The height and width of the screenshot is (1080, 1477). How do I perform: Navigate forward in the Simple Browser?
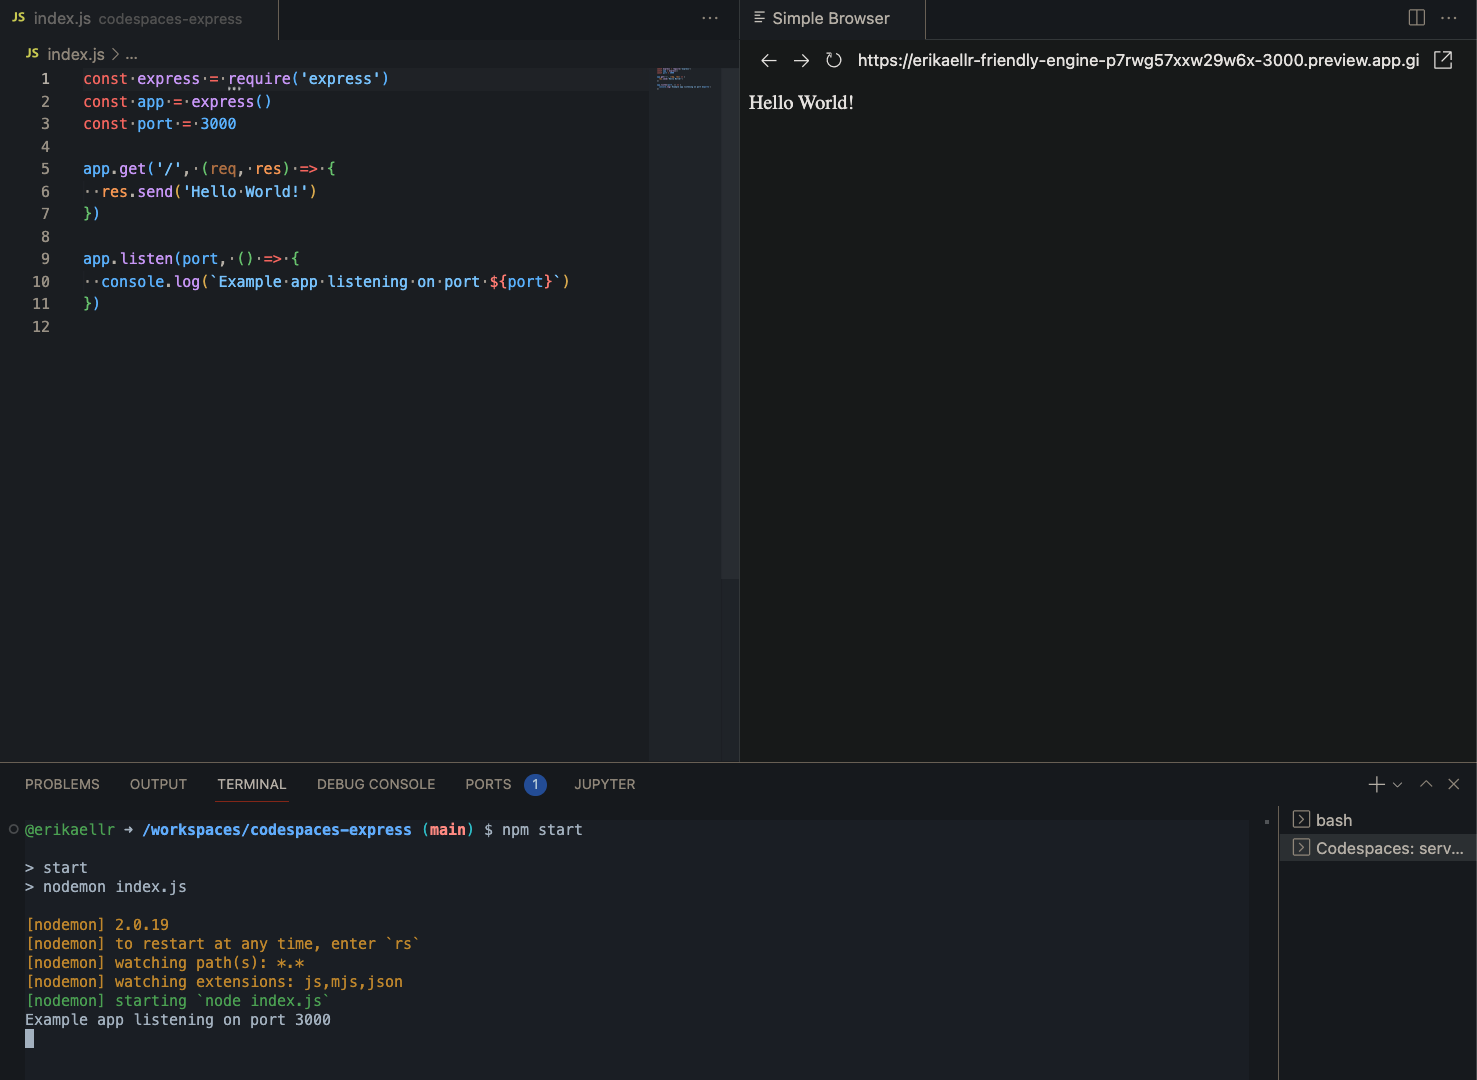(801, 60)
